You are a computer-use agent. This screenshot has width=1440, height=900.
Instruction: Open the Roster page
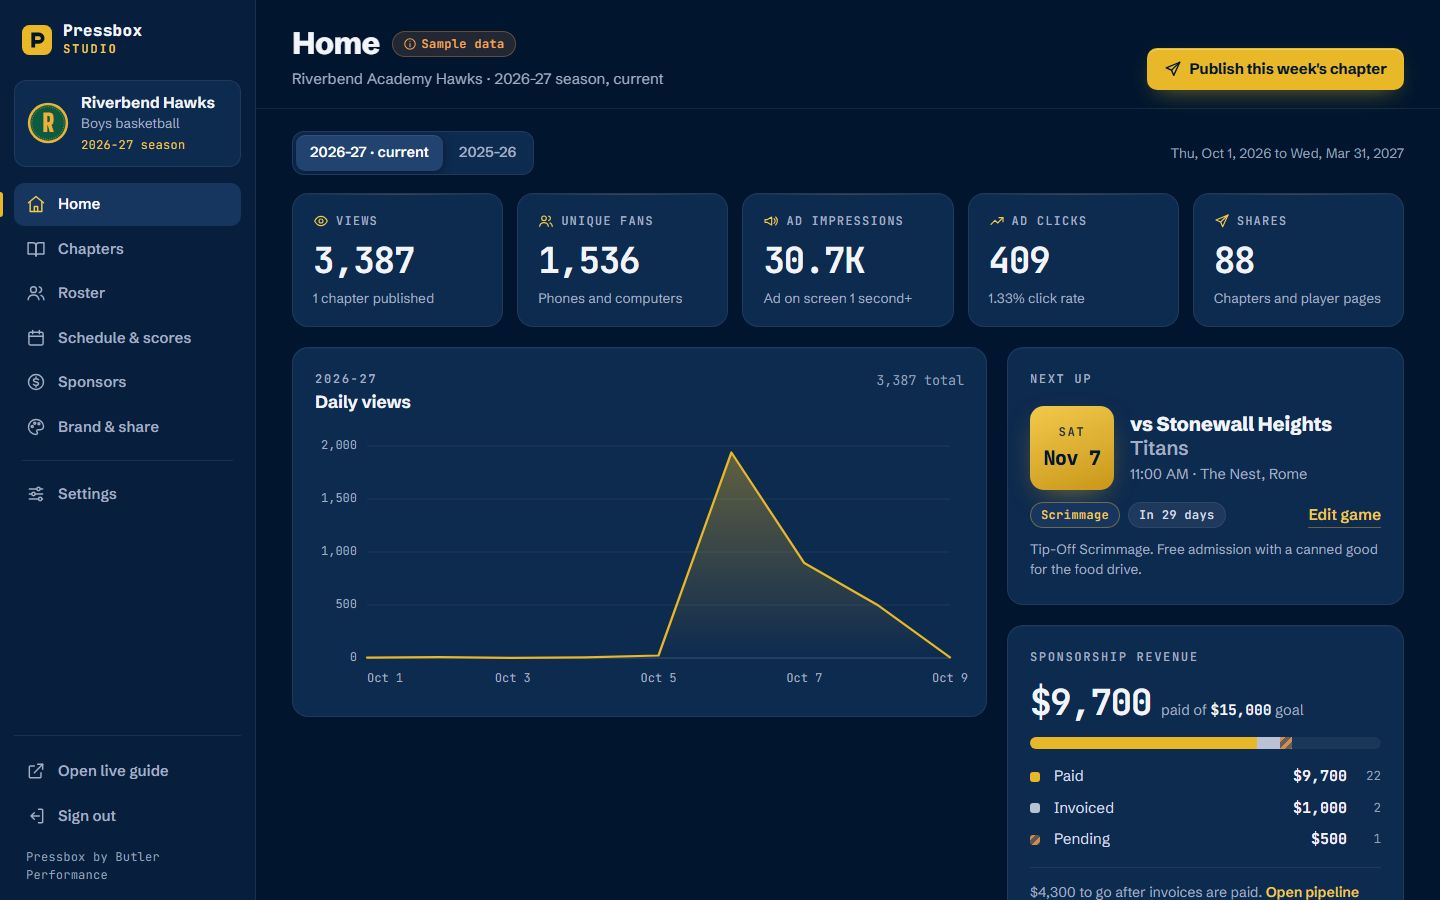(x=127, y=293)
